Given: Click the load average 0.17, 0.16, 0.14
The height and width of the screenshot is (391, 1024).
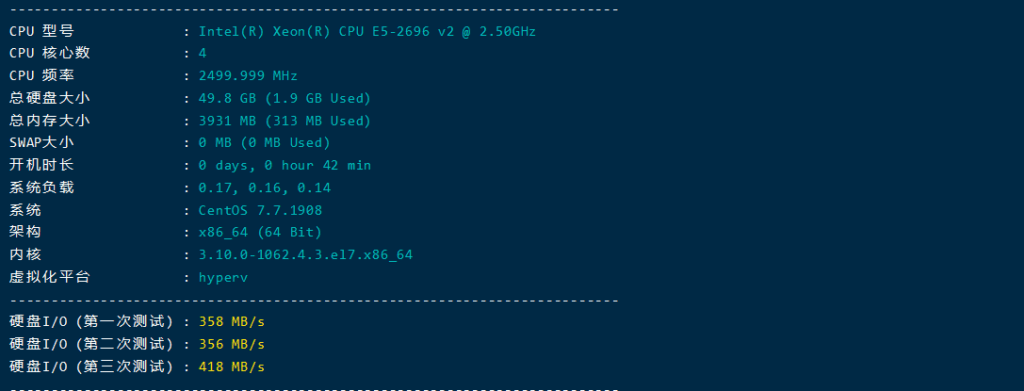Looking at the screenshot, I should [x=264, y=188].
